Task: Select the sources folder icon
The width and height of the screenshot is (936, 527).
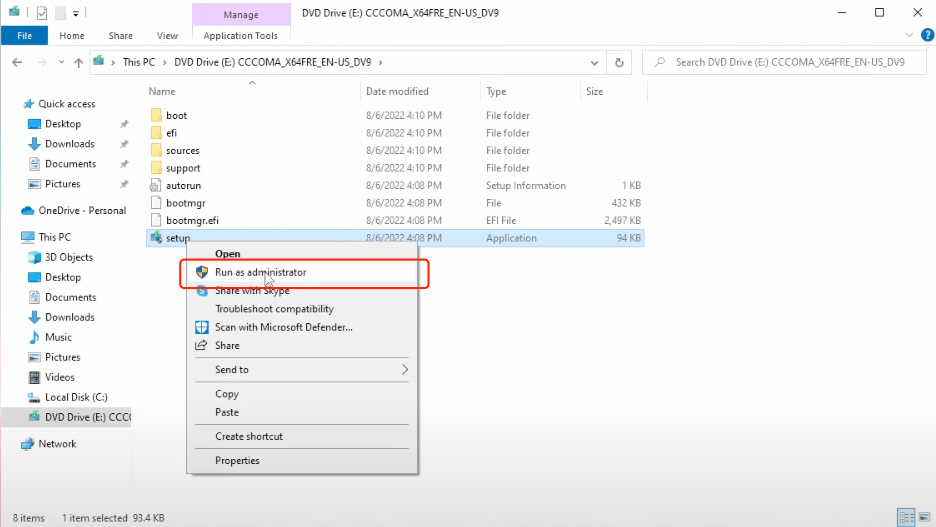Action: 156,150
